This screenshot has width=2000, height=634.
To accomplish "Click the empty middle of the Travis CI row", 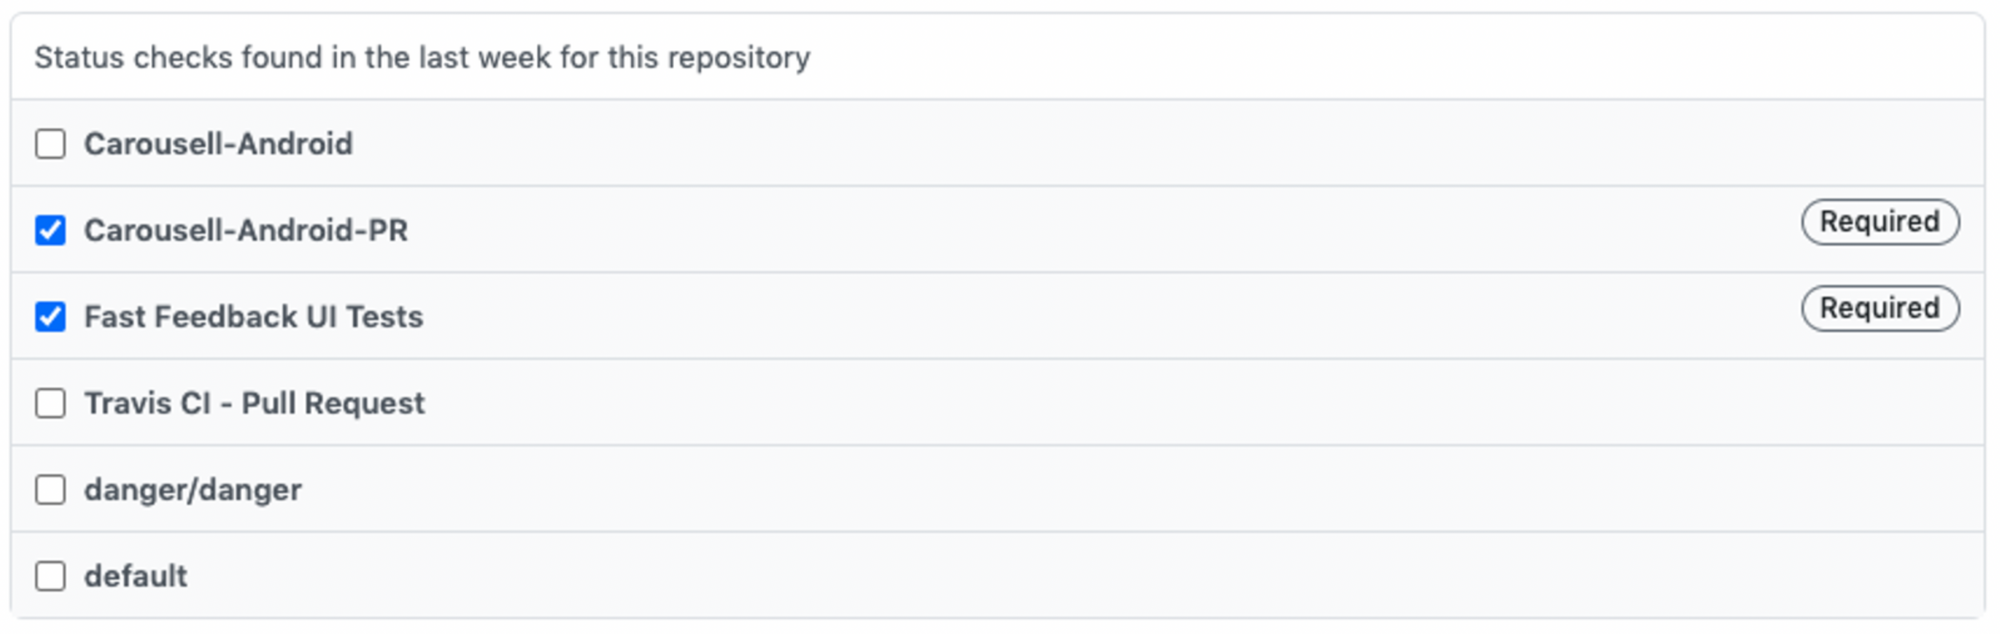I will pos(1000,403).
